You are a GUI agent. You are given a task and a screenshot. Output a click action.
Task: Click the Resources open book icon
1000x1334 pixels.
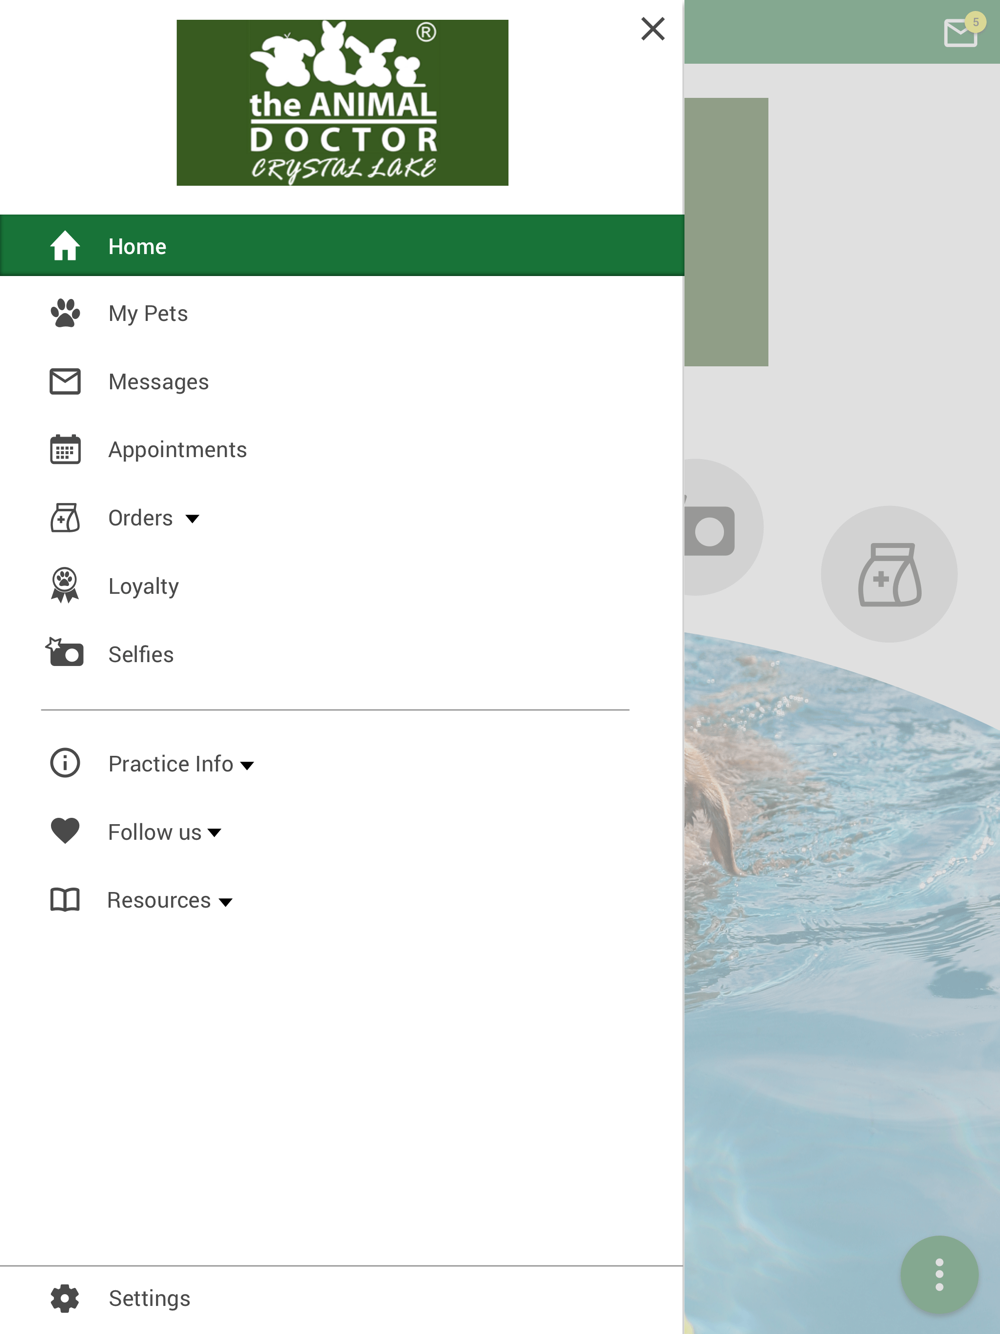[x=65, y=900]
